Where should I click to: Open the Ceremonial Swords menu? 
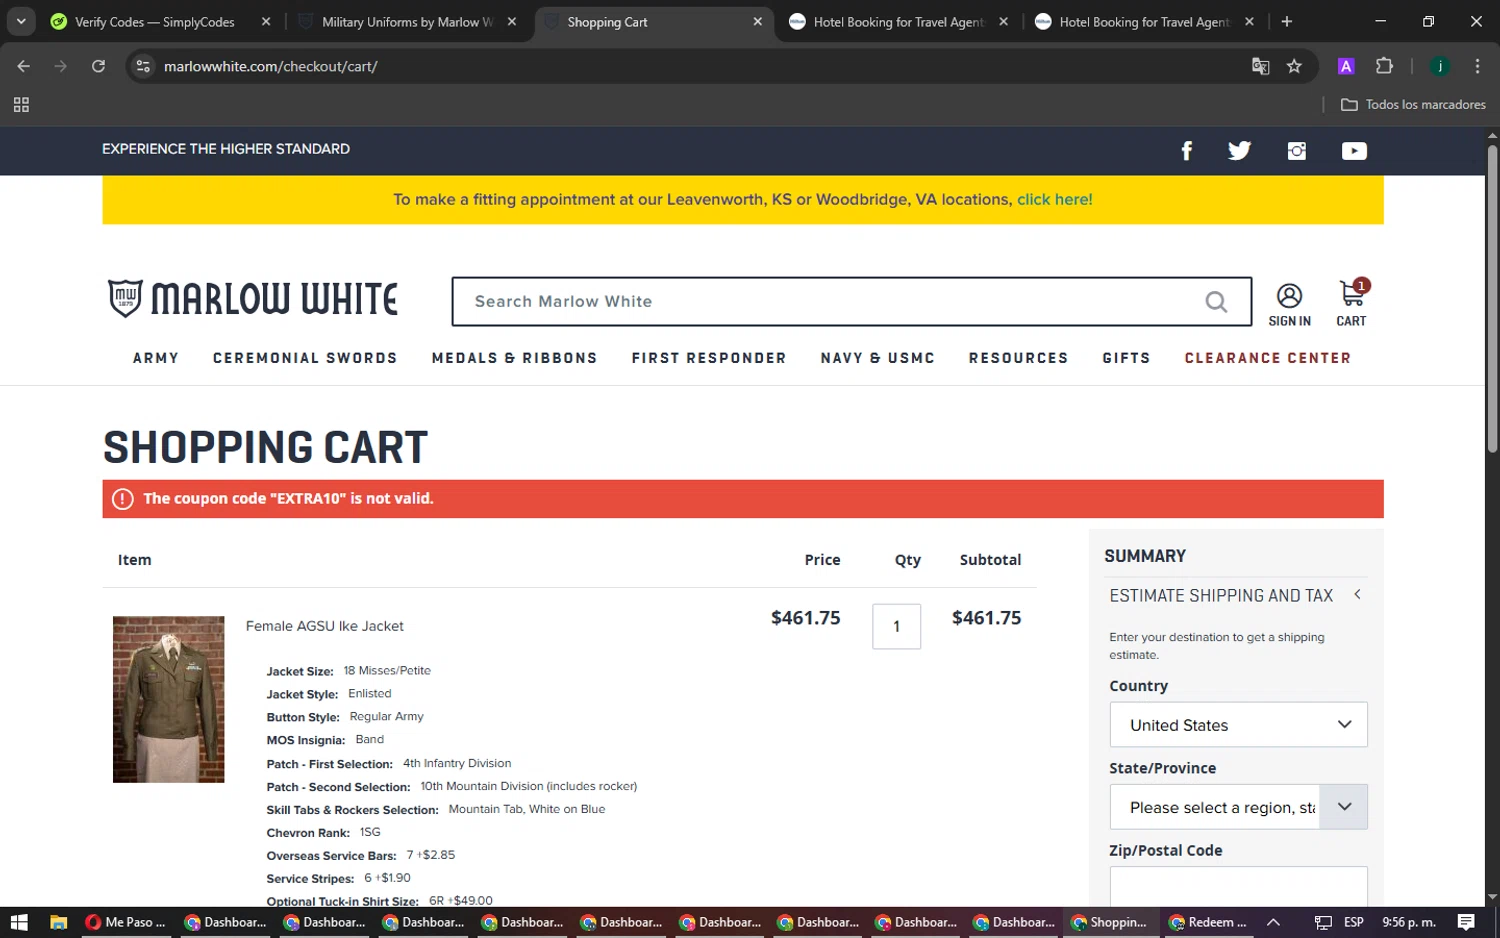coord(305,358)
